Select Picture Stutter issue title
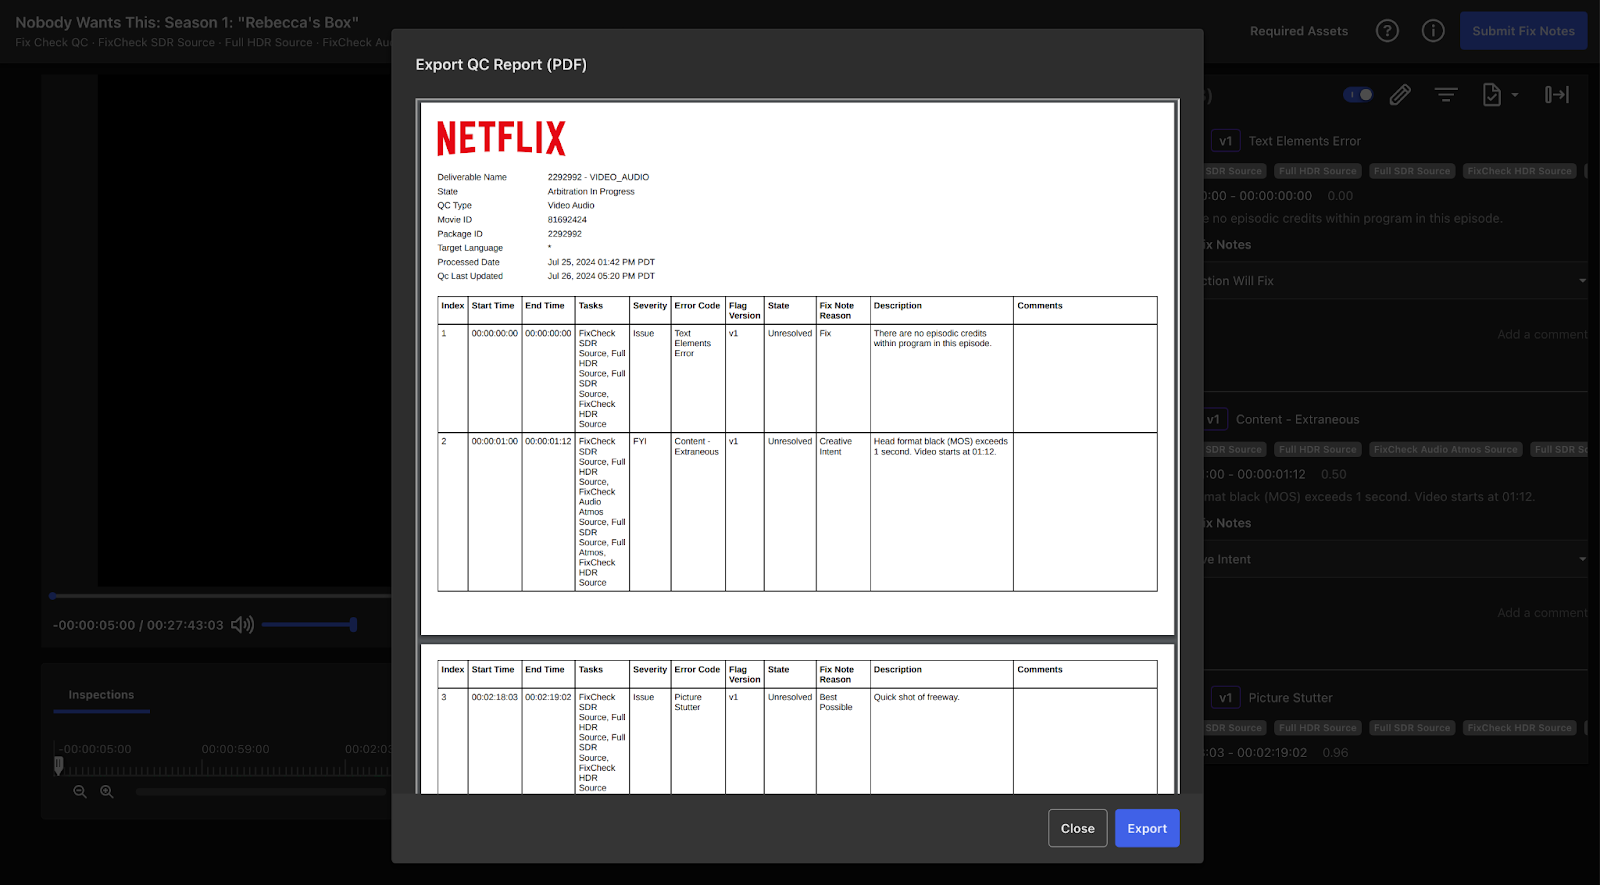Viewport: 1600px width, 885px height. 1290,698
